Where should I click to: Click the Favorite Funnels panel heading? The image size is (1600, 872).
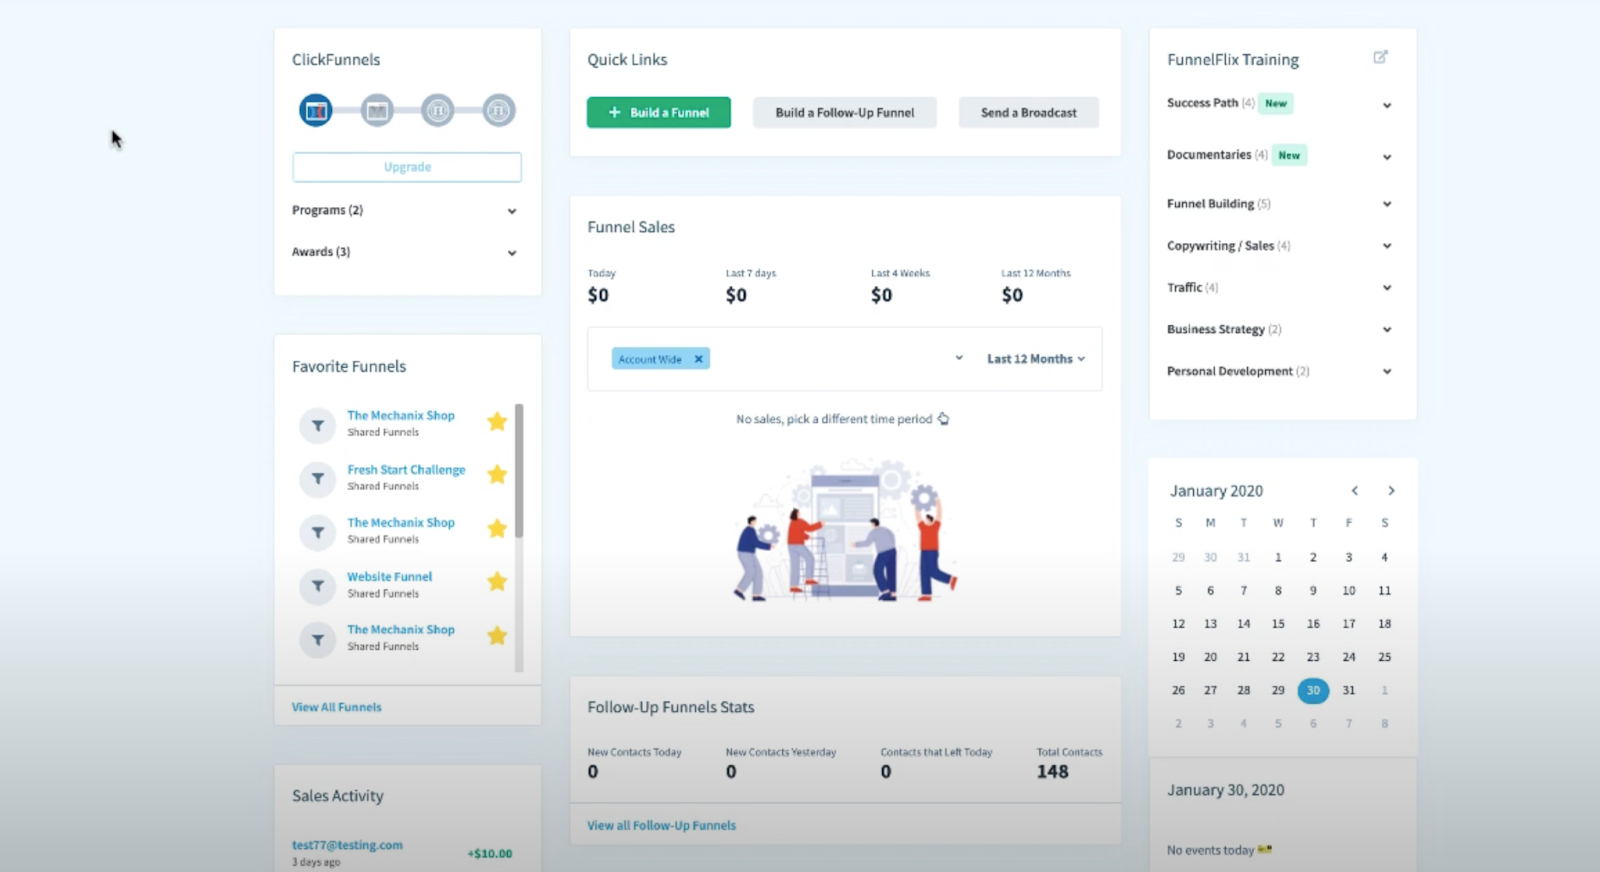(x=349, y=367)
